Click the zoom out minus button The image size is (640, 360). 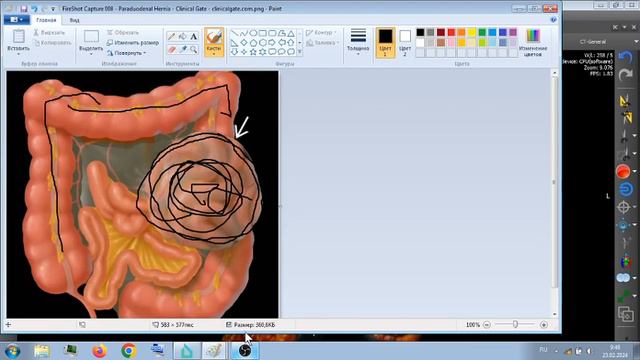(x=487, y=325)
